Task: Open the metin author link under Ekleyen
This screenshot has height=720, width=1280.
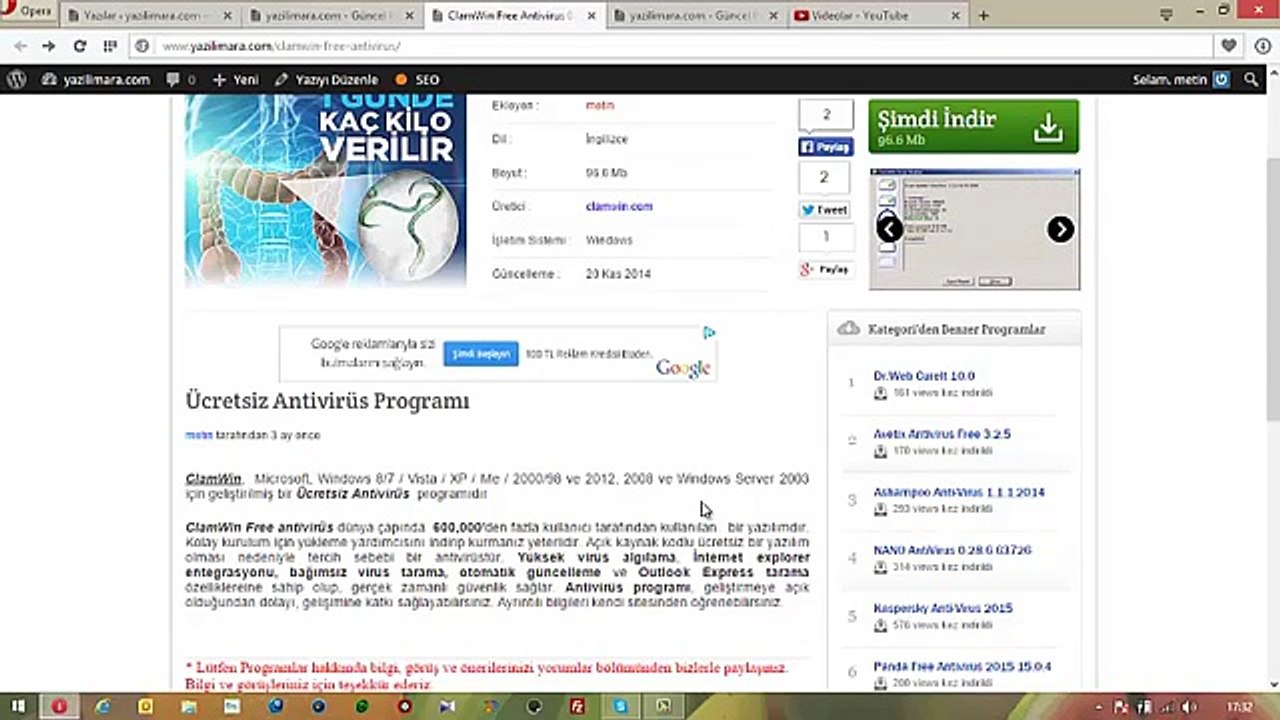Action: pos(600,106)
